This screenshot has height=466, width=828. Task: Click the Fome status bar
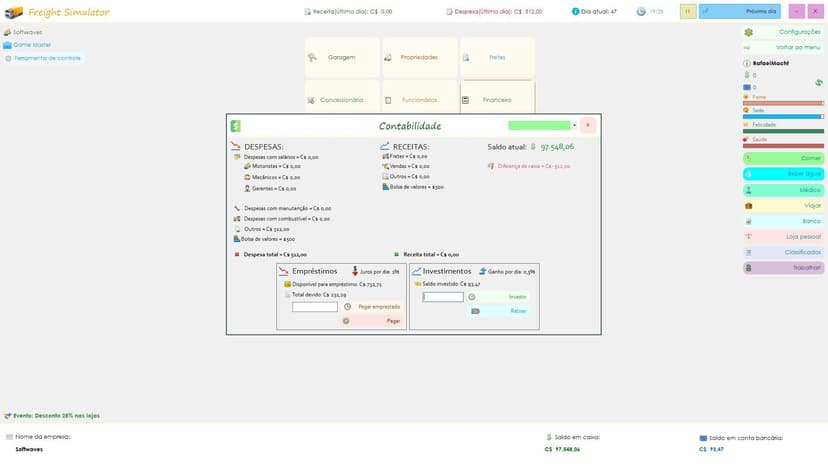tap(783, 103)
